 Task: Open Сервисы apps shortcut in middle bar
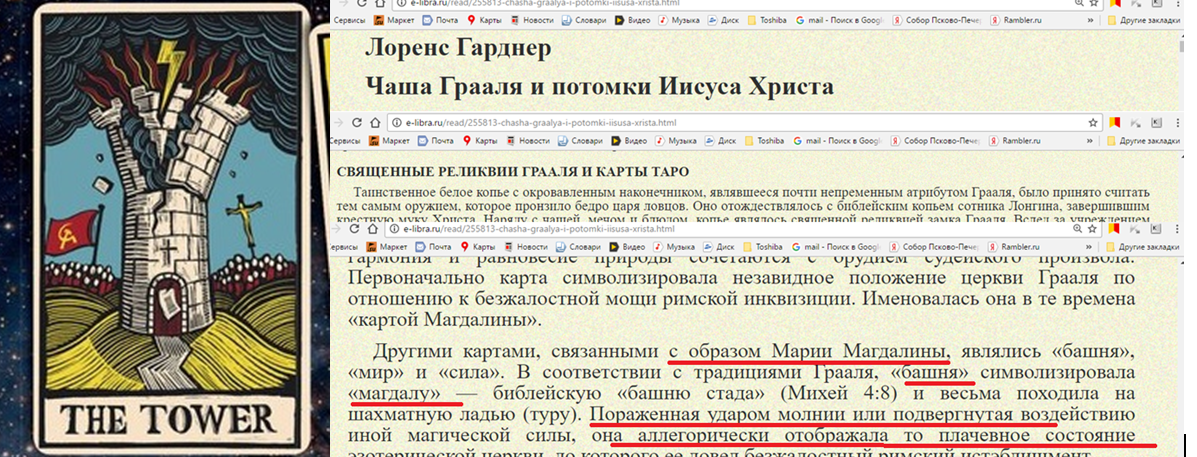point(345,140)
